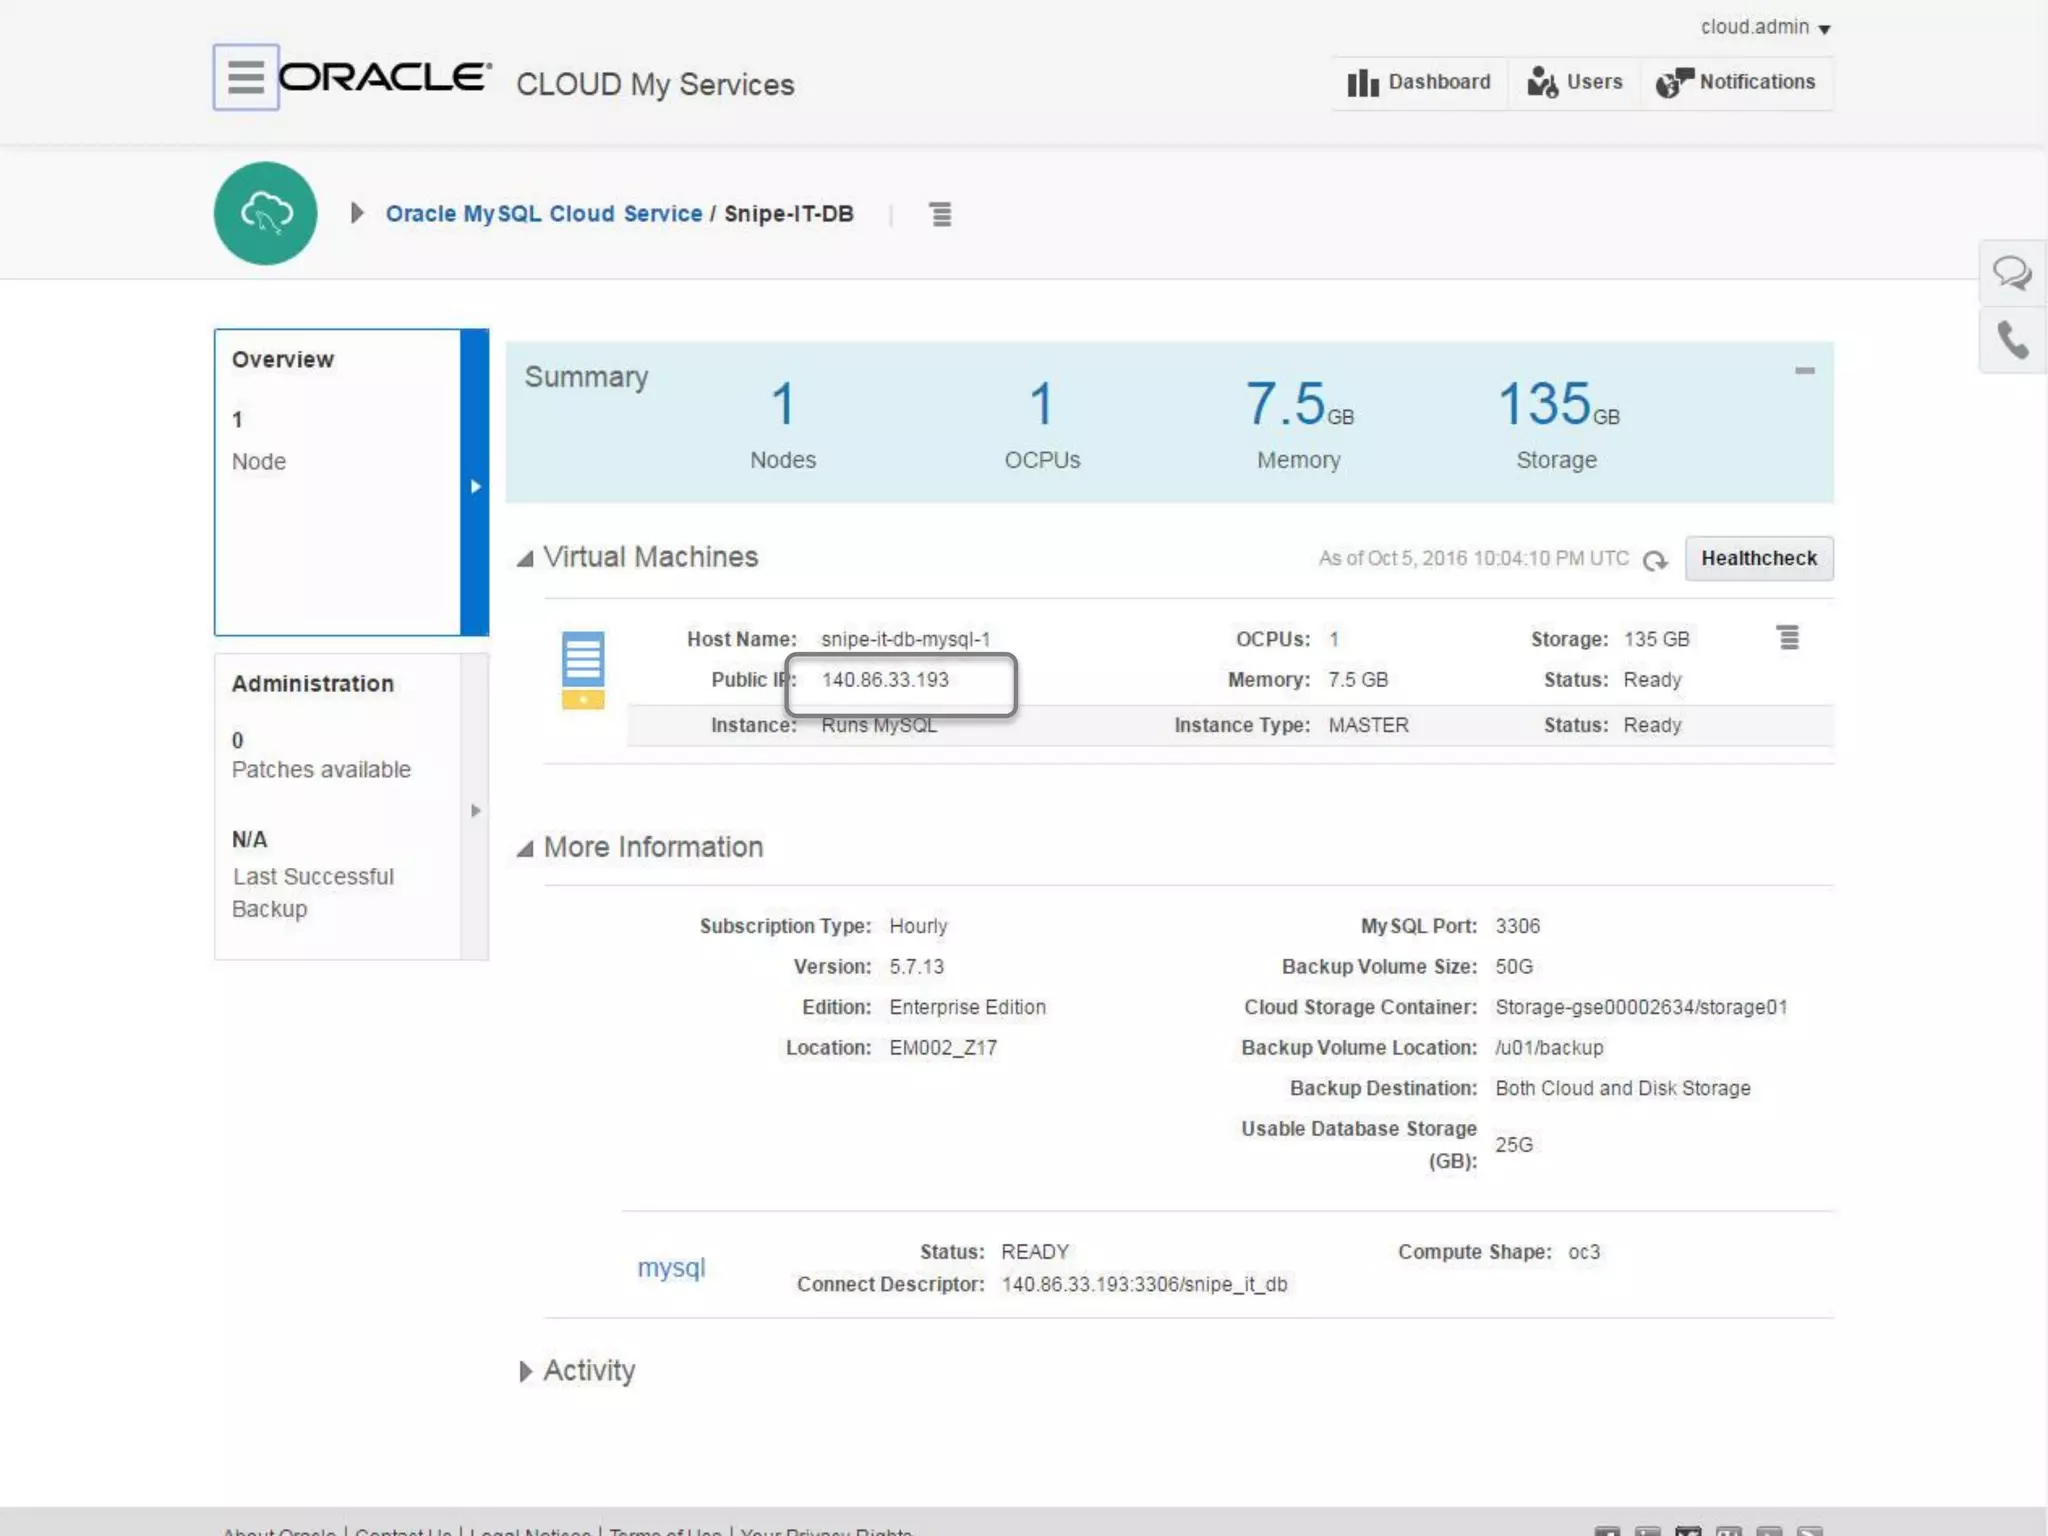Open the VM node actions menu

click(1788, 638)
